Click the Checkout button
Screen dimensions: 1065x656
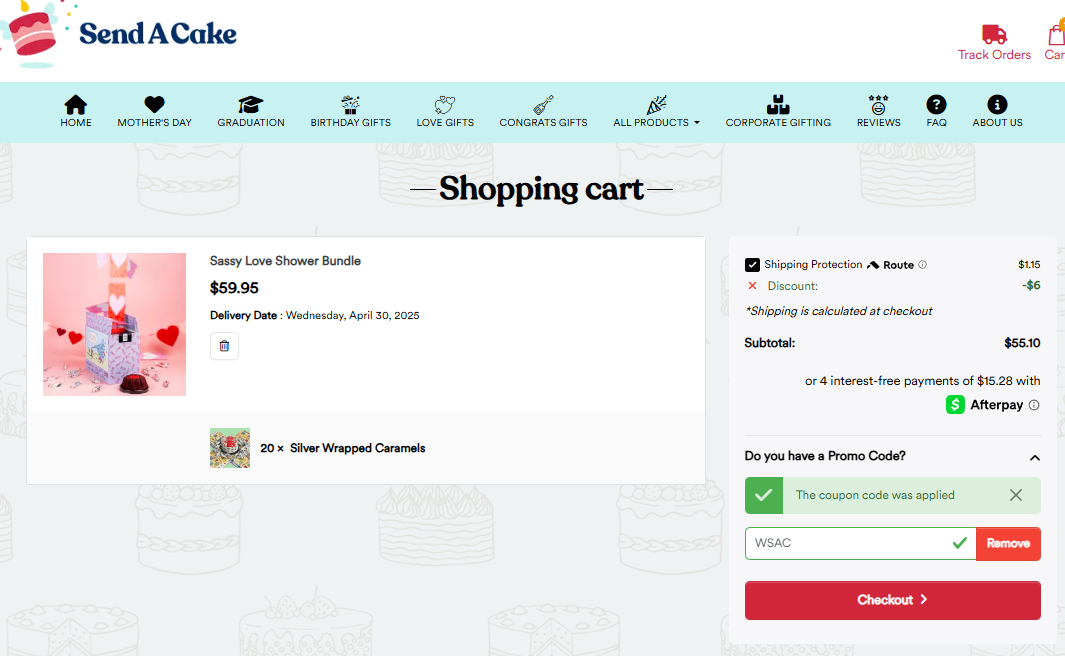click(892, 600)
